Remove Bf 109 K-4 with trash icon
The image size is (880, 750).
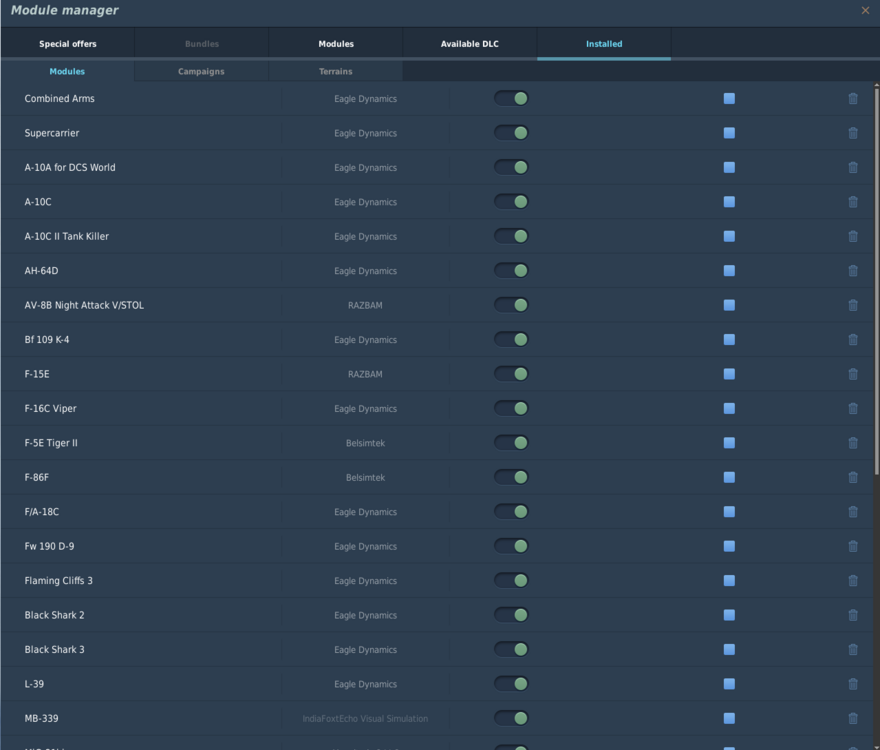(x=852, y=340)
